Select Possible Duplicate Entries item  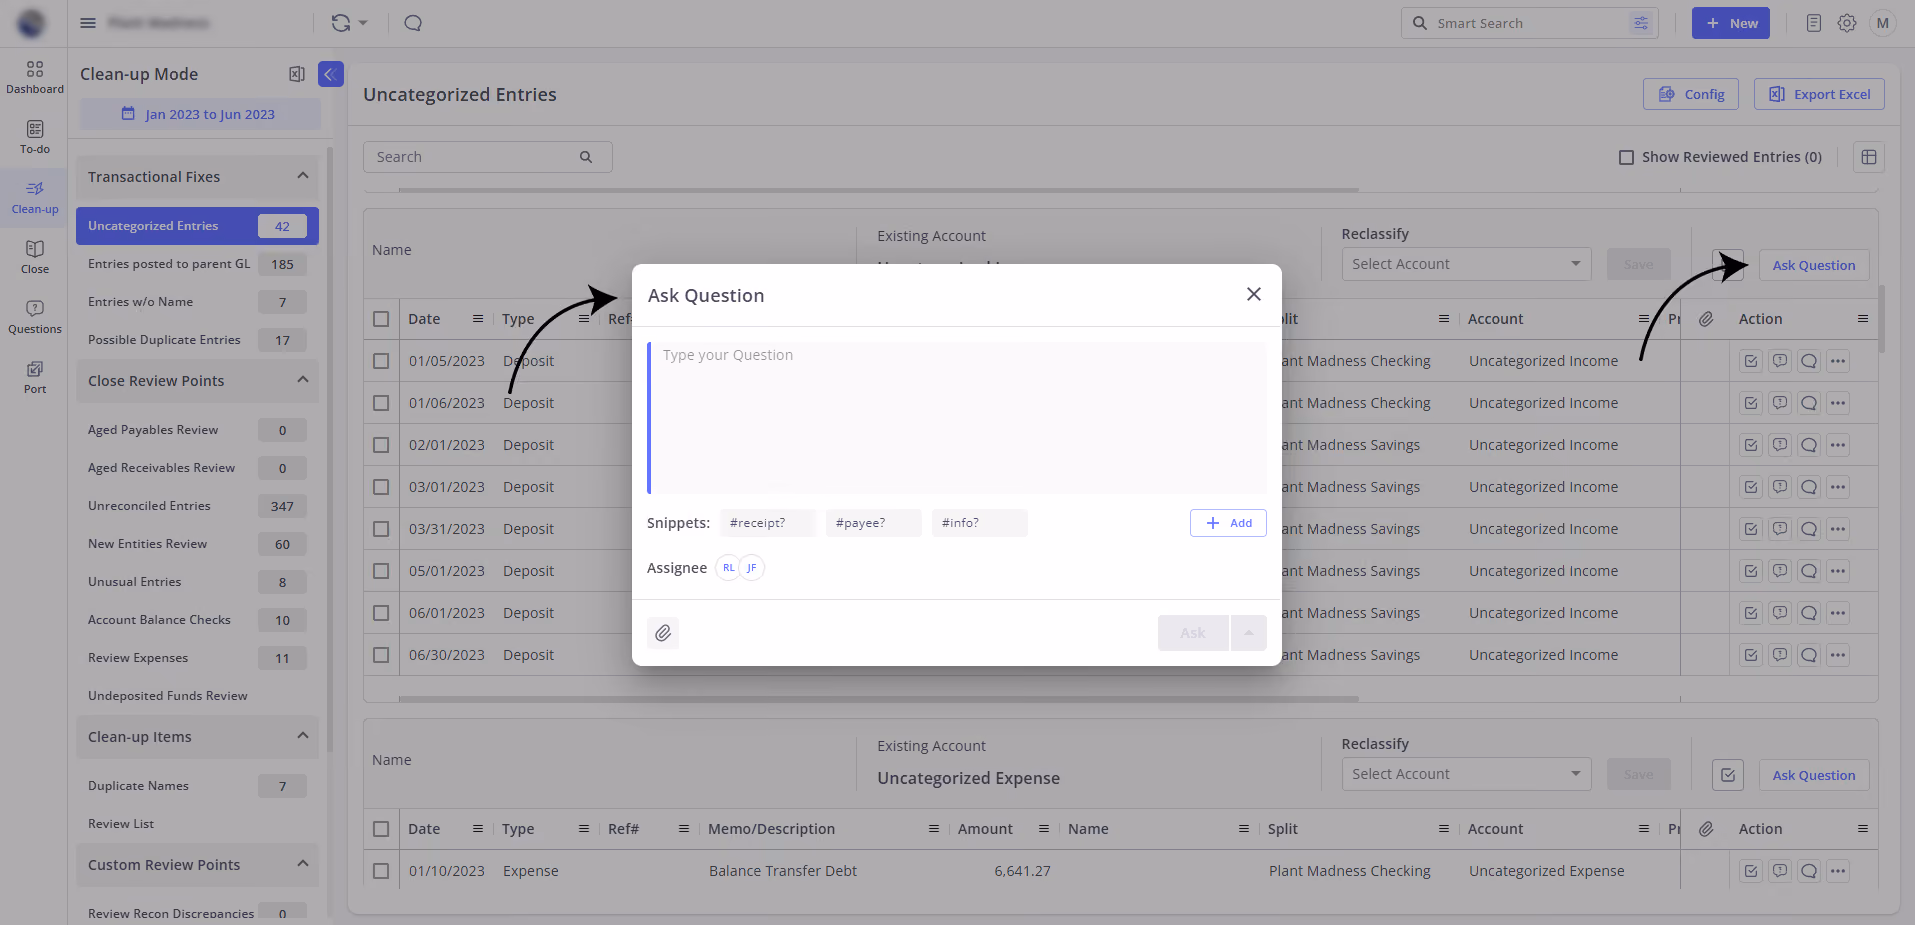(197, 340)
